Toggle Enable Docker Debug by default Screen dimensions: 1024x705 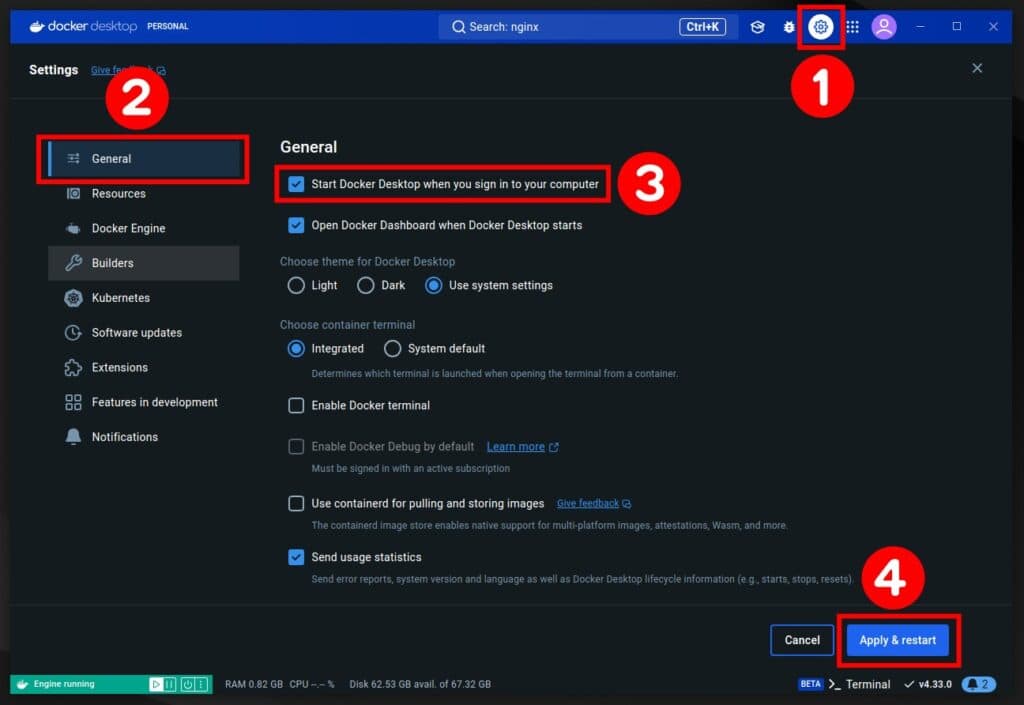click(296, 446)
